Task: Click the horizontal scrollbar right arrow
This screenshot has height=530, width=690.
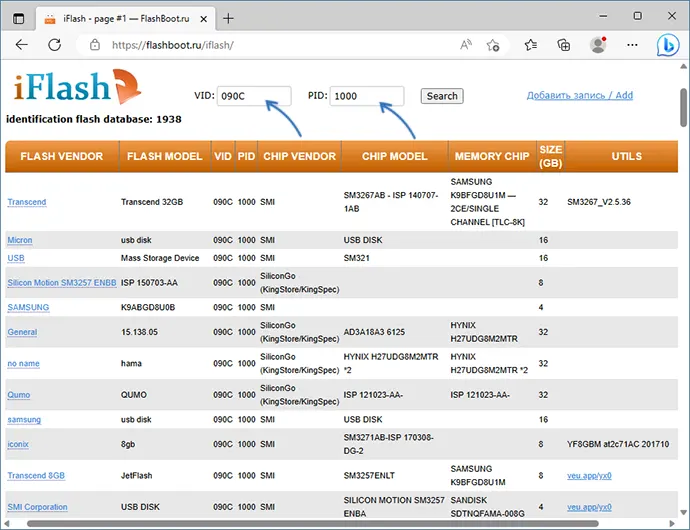Action: click(x=672, y=524)
